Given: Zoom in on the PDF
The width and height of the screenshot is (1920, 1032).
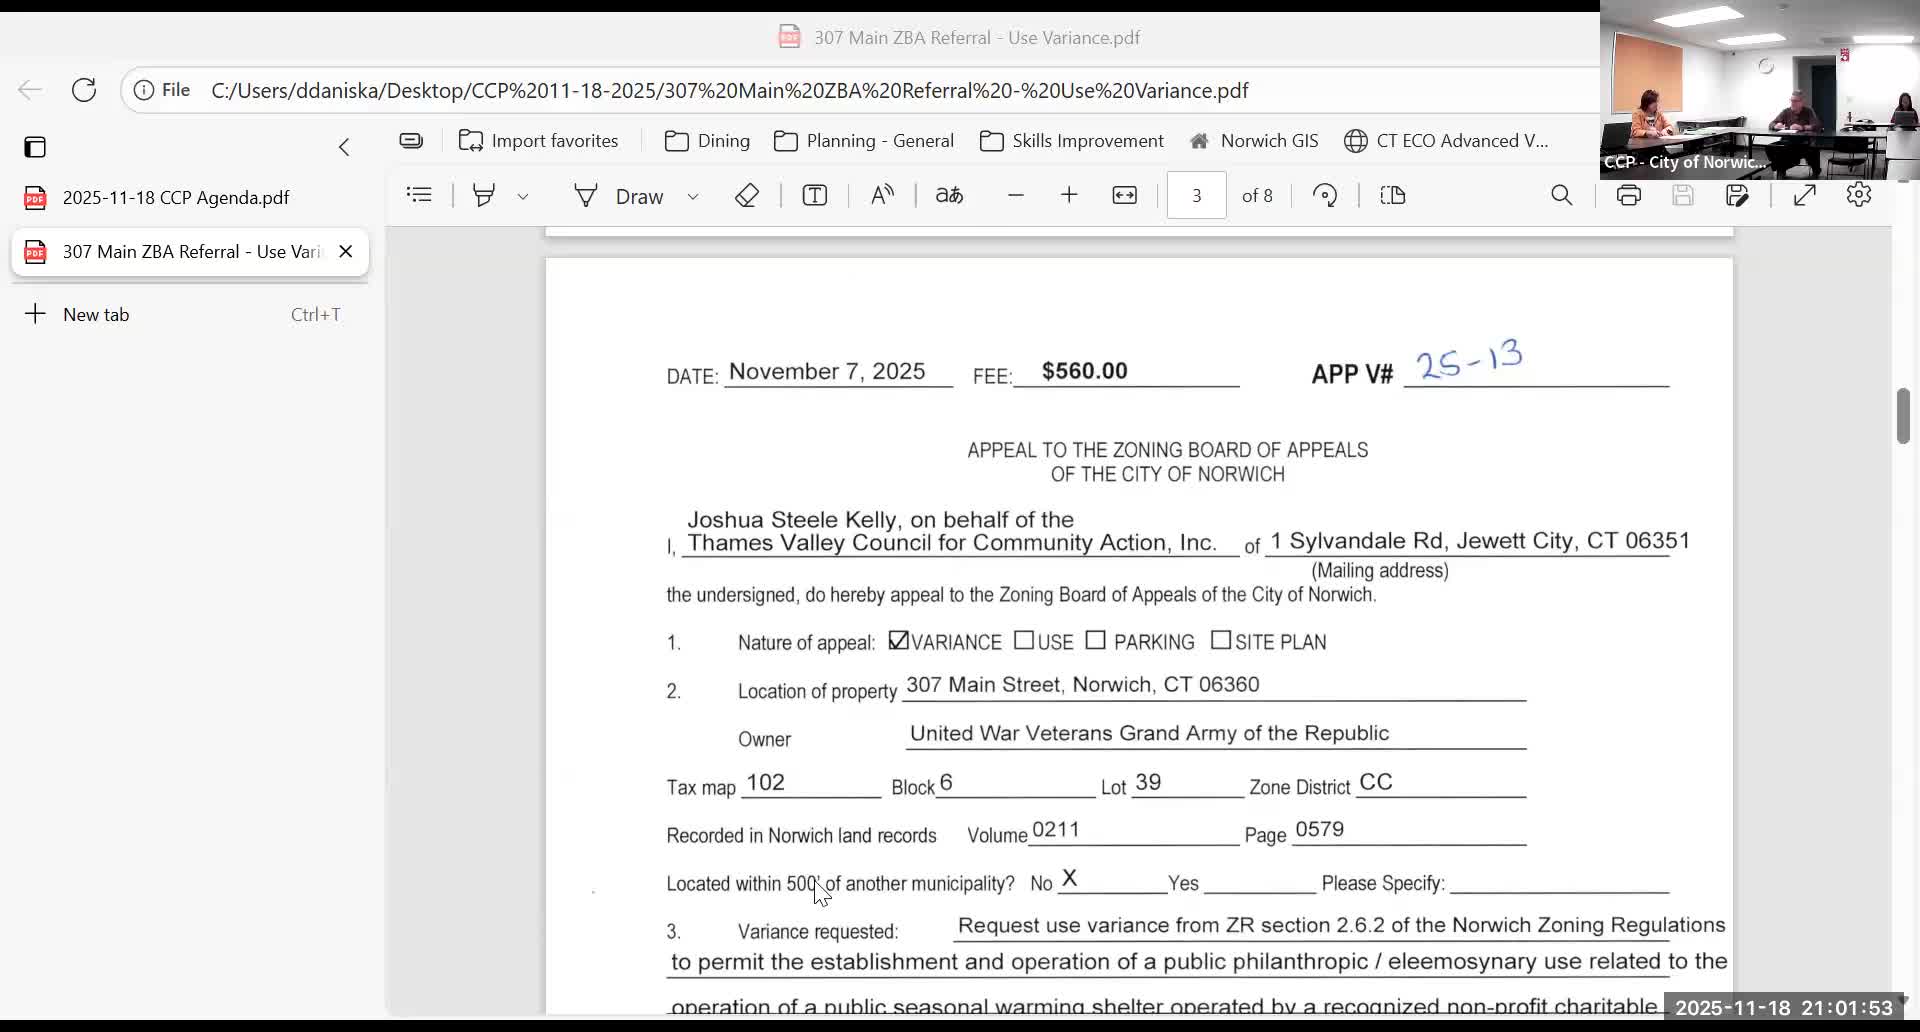Looking at the screenshot, I should [x=1069, y=196].
